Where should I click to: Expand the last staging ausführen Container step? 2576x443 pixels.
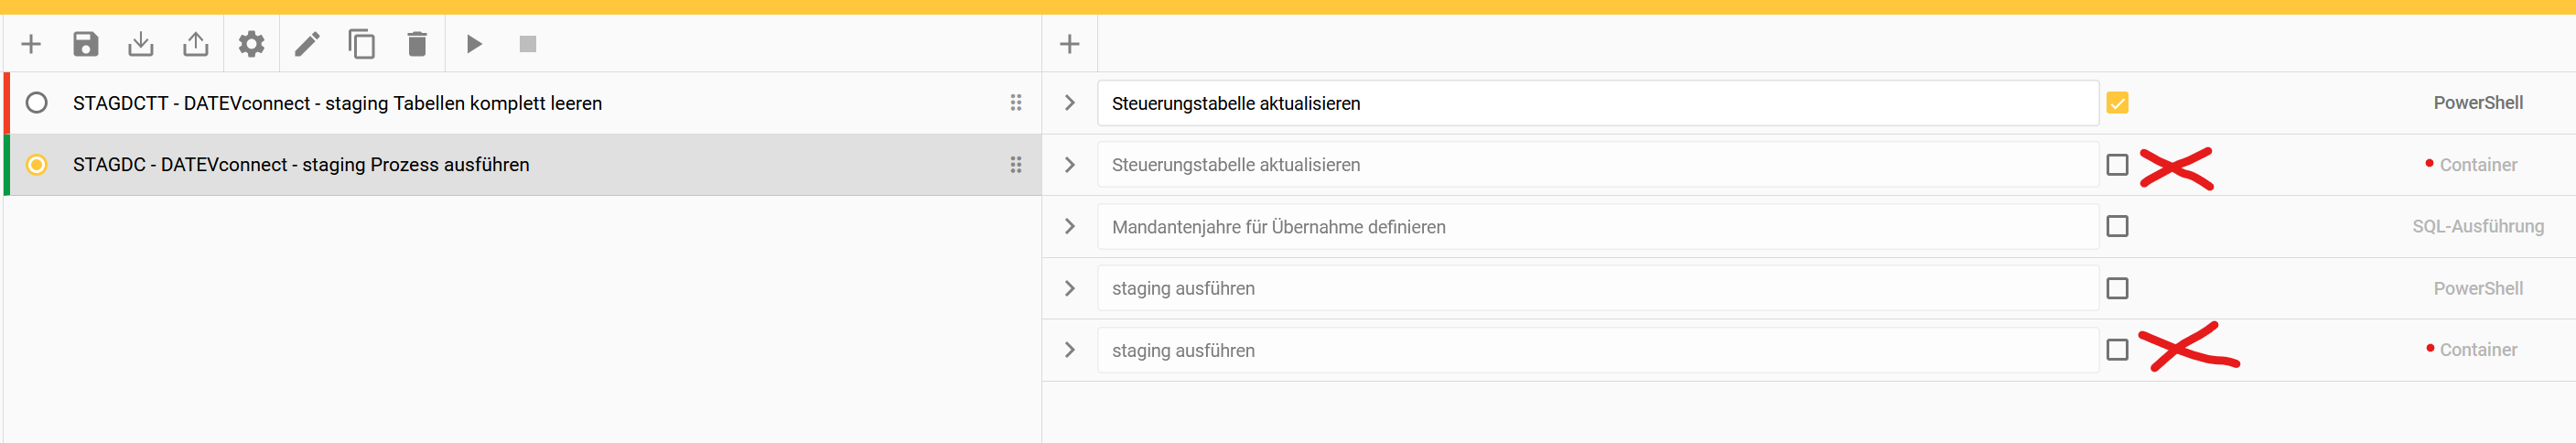coord(1070,350)
